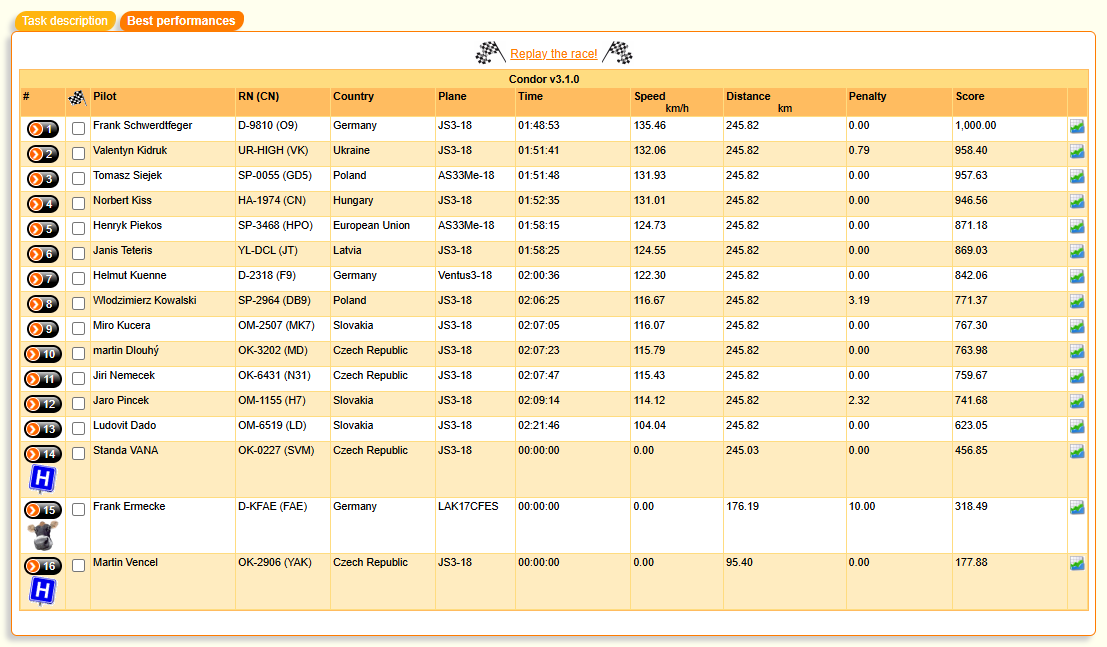Image resolution: width=1107 pixels, height=647 pixels.
Task: Switch to the Task description tab
Action: pyautogui.click(x=65, y=20)
